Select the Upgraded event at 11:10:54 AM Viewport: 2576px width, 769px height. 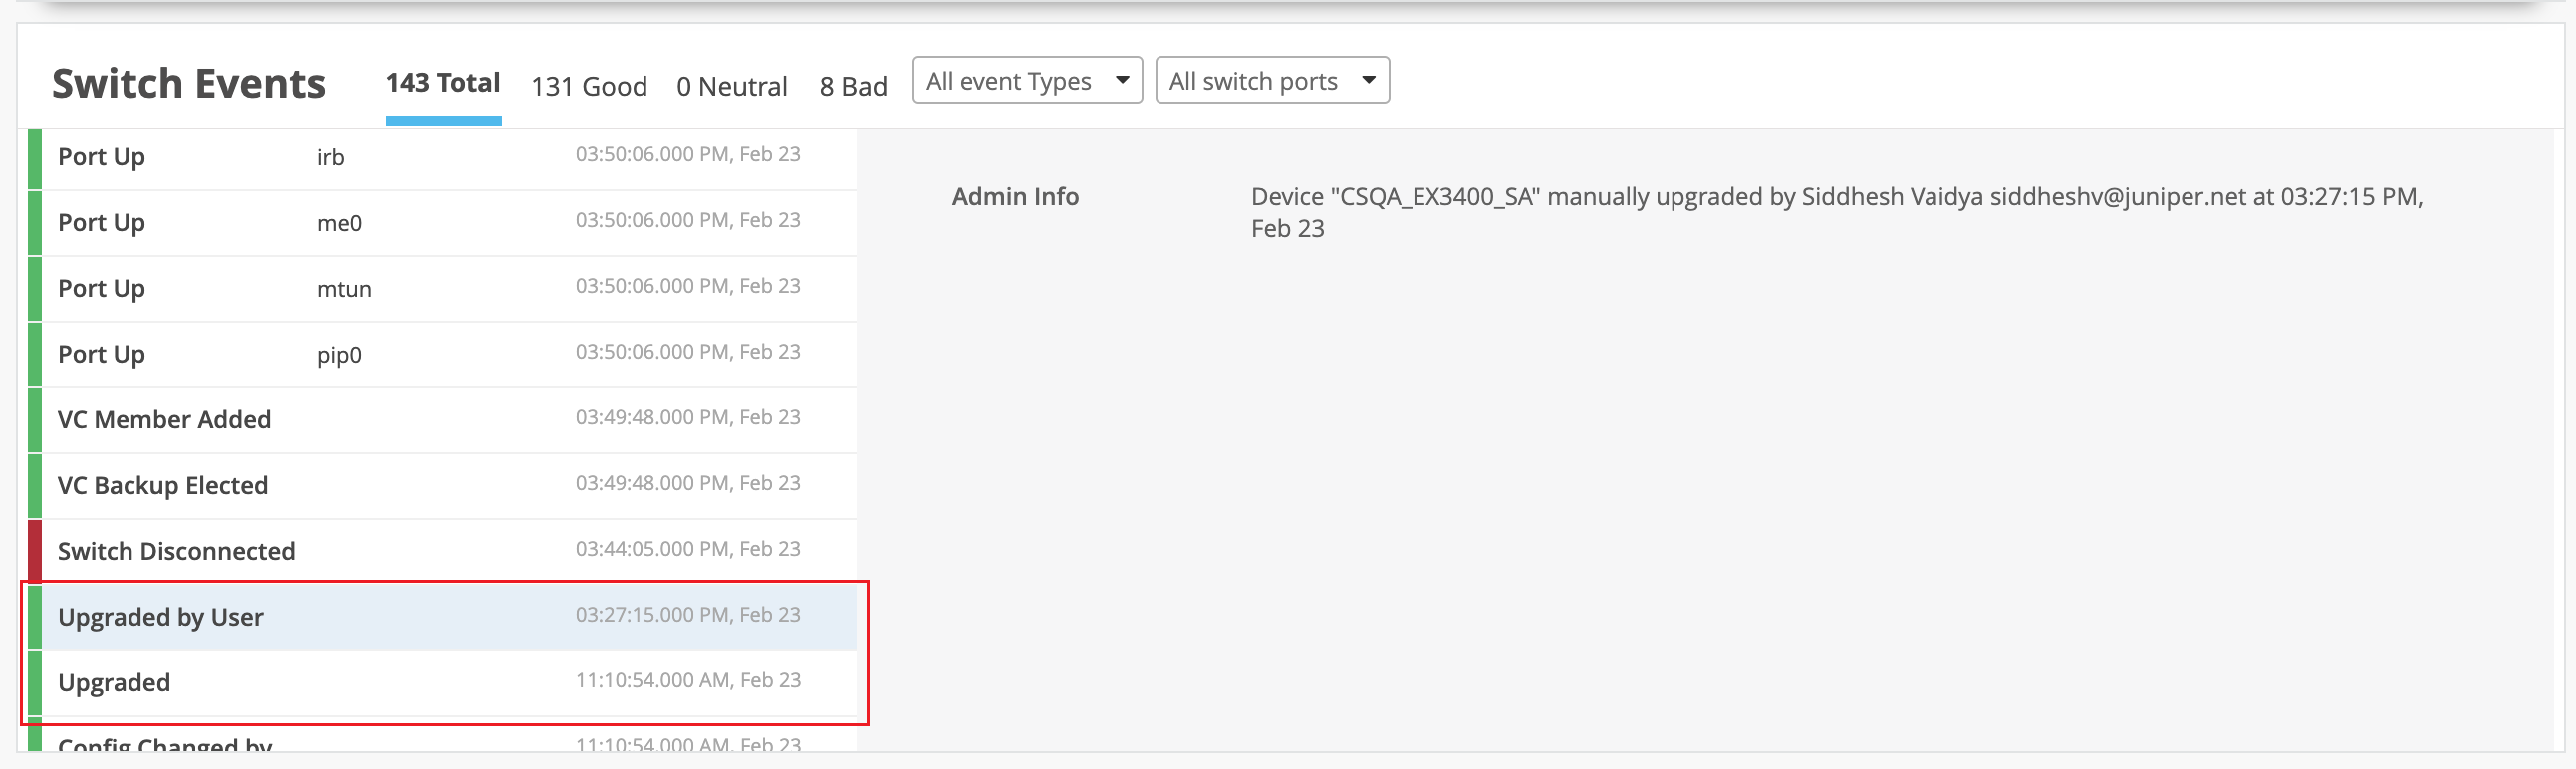coord(440,683)
